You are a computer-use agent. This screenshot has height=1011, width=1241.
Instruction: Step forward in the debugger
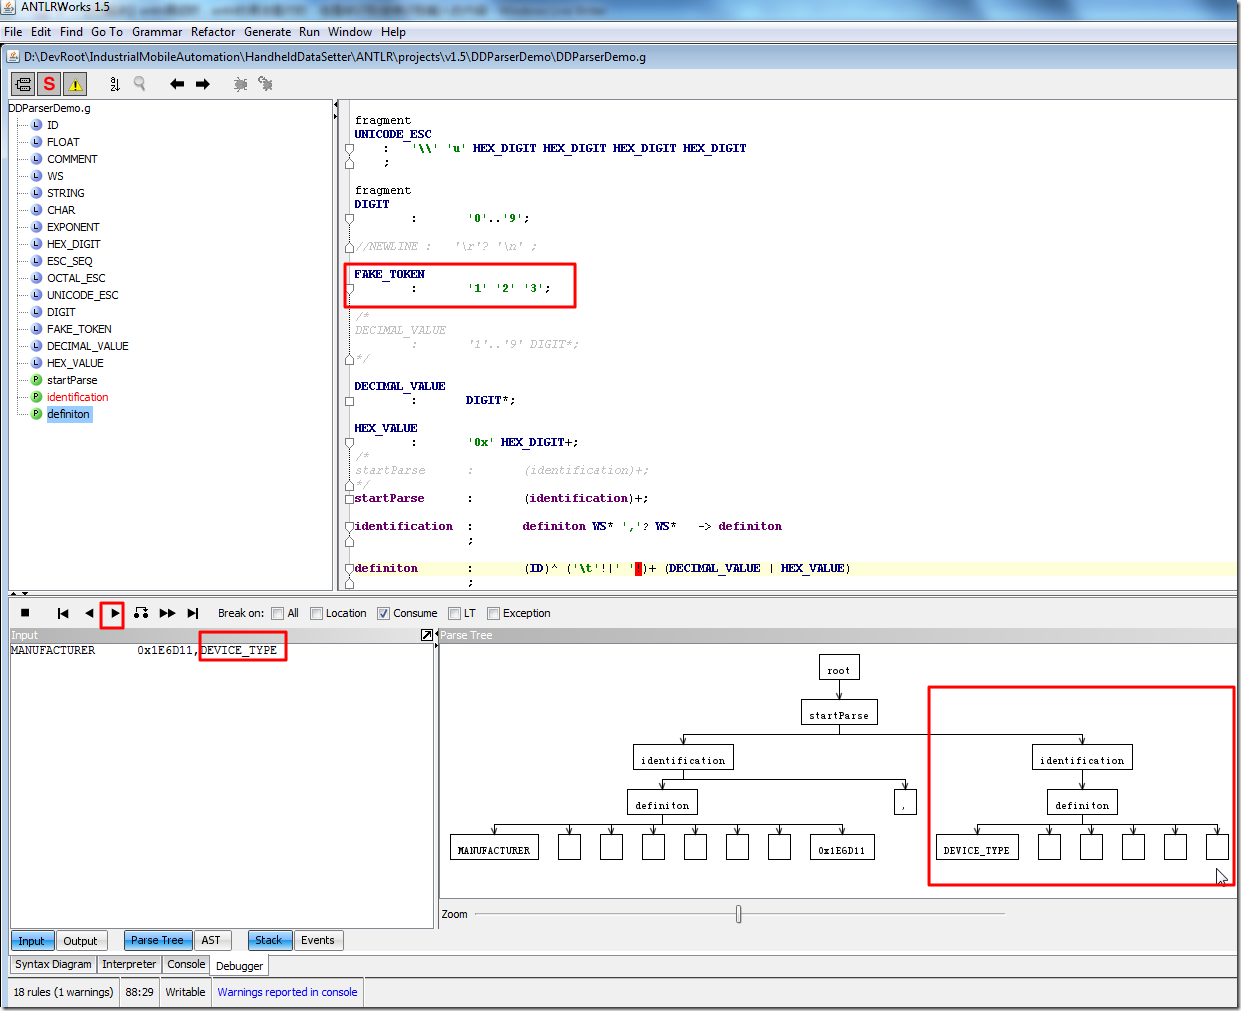point(114,613)
